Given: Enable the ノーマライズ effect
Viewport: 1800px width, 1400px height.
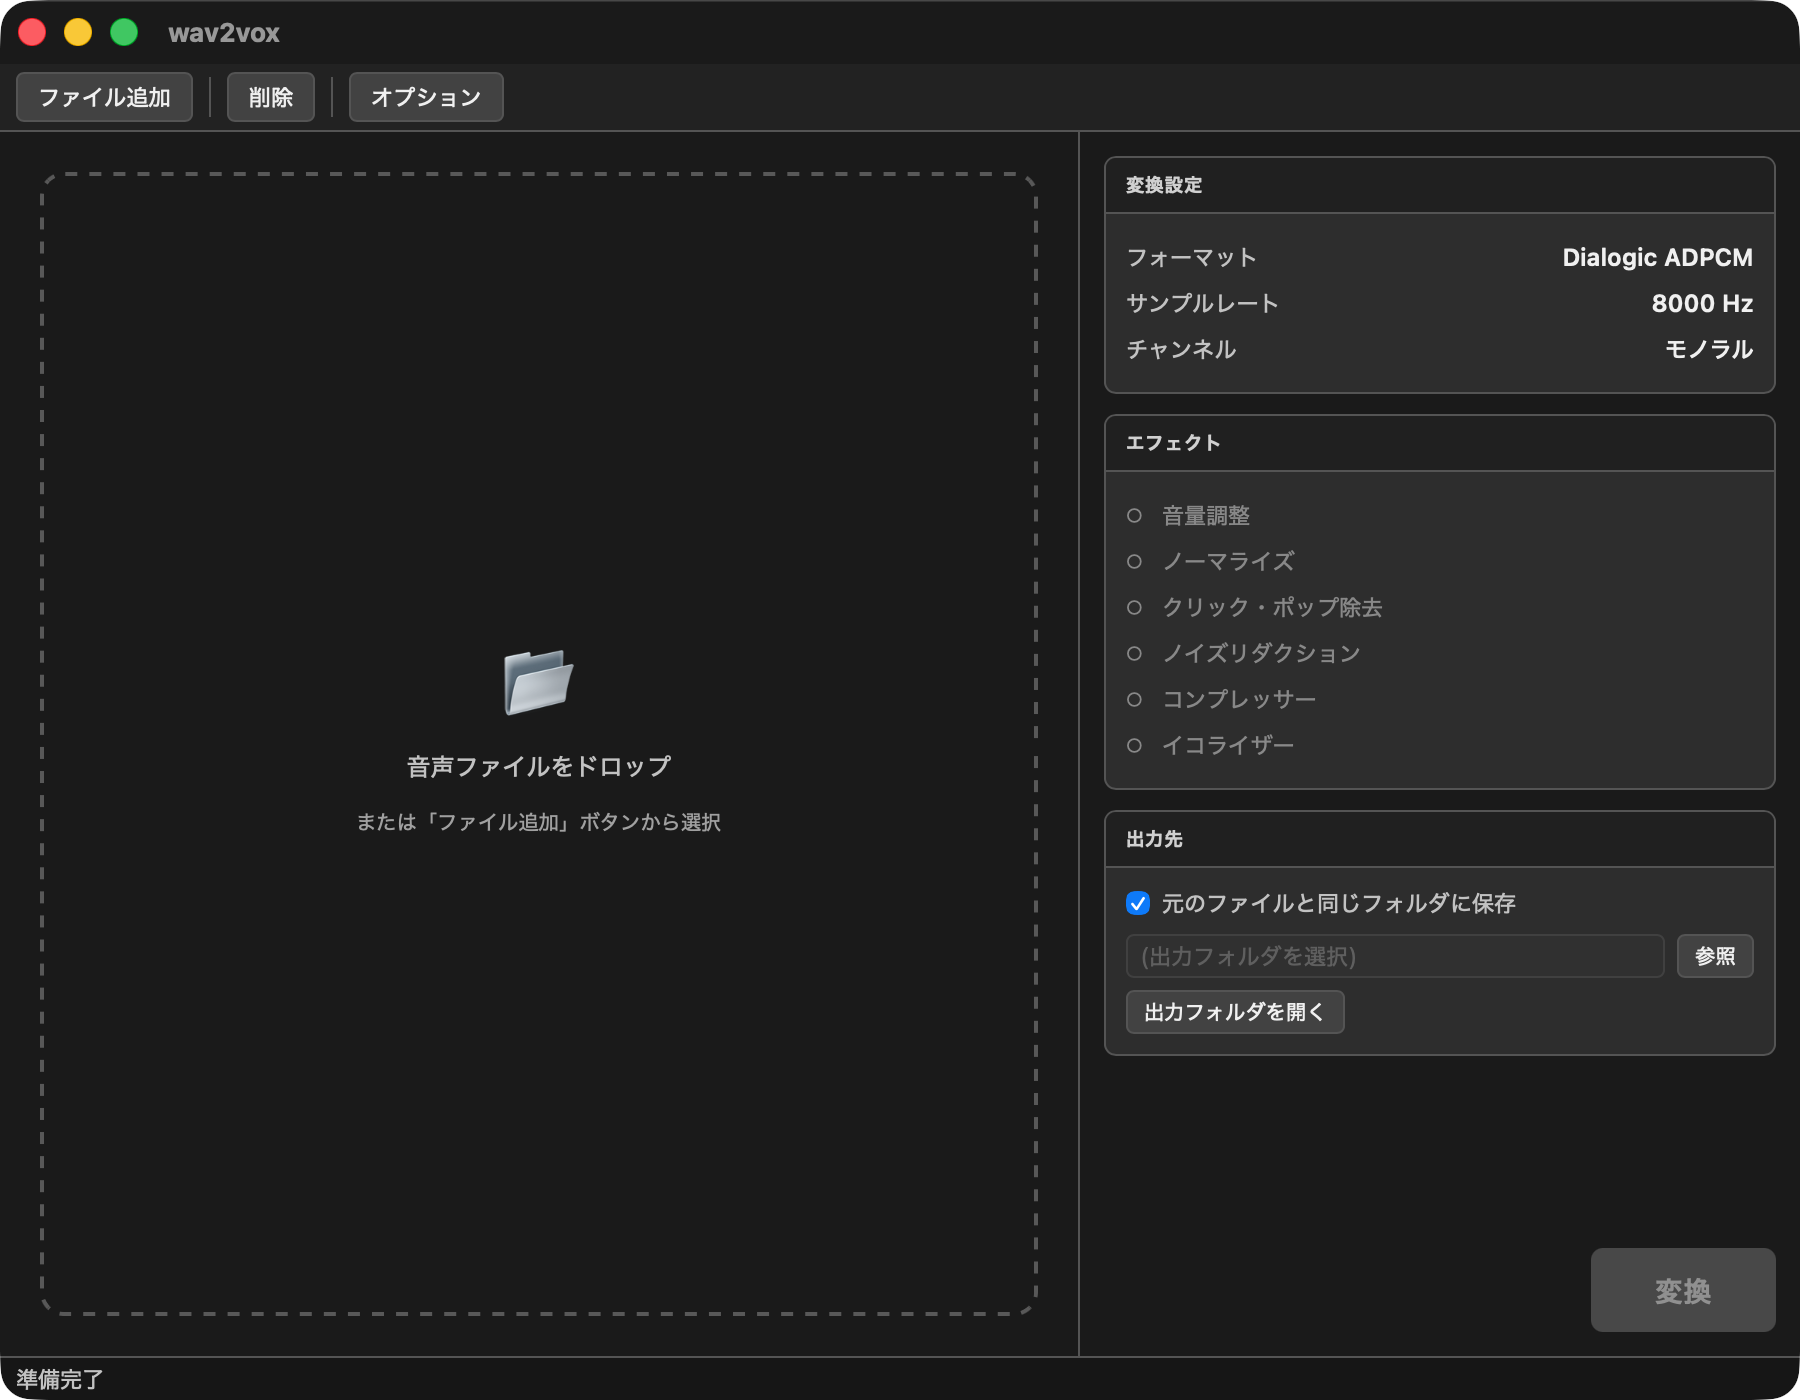Looking at the screenshot, I should [x=1134, y=562].
